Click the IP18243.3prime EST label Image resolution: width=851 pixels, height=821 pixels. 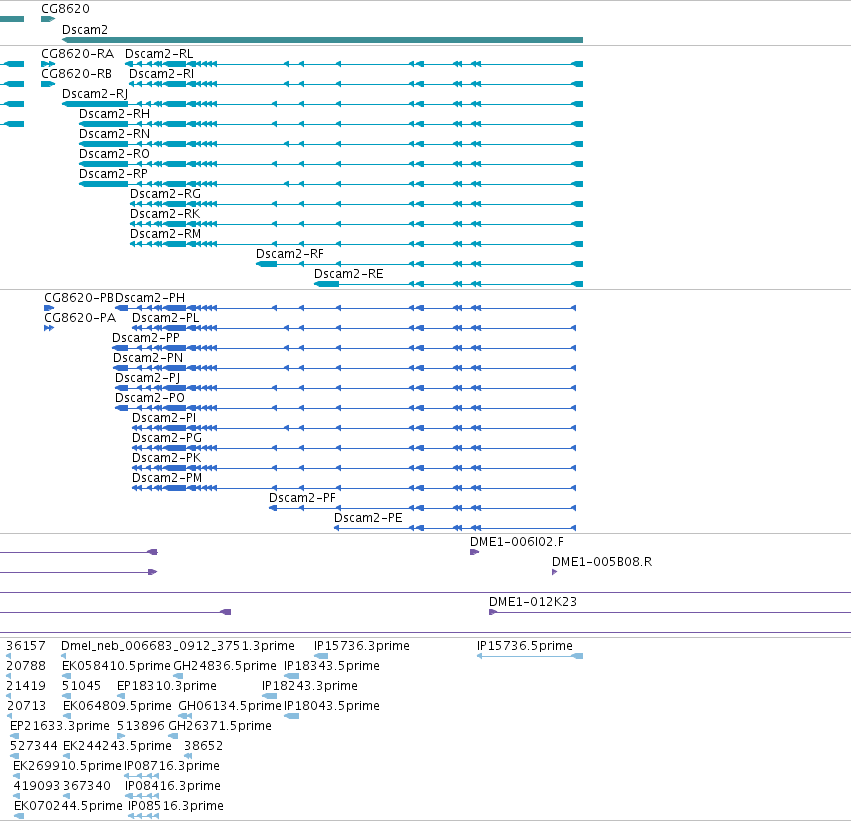[310, 686]
